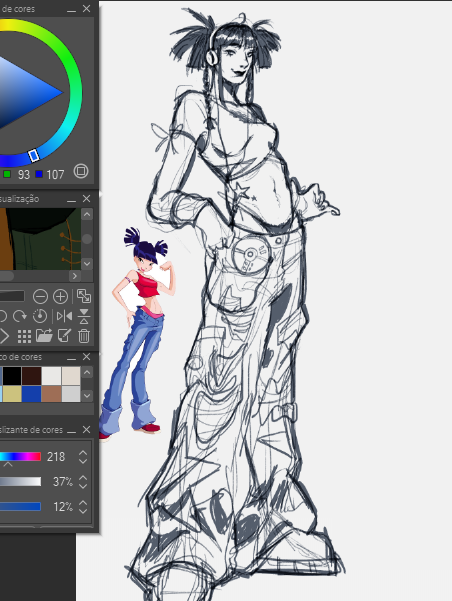Minimize the color set panel

coord(71,358)
